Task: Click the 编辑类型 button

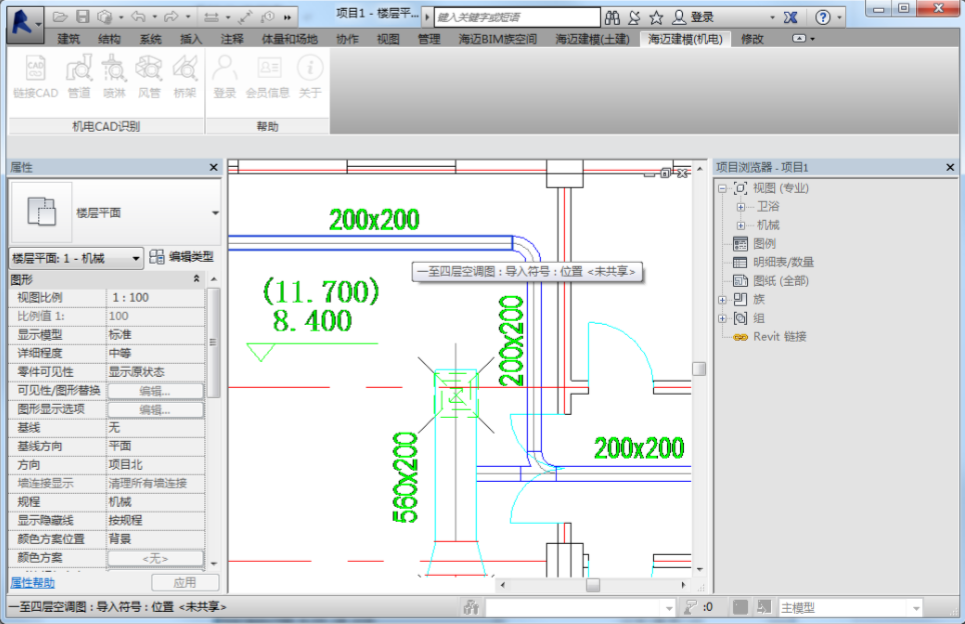Action: [x=182, y=257]
